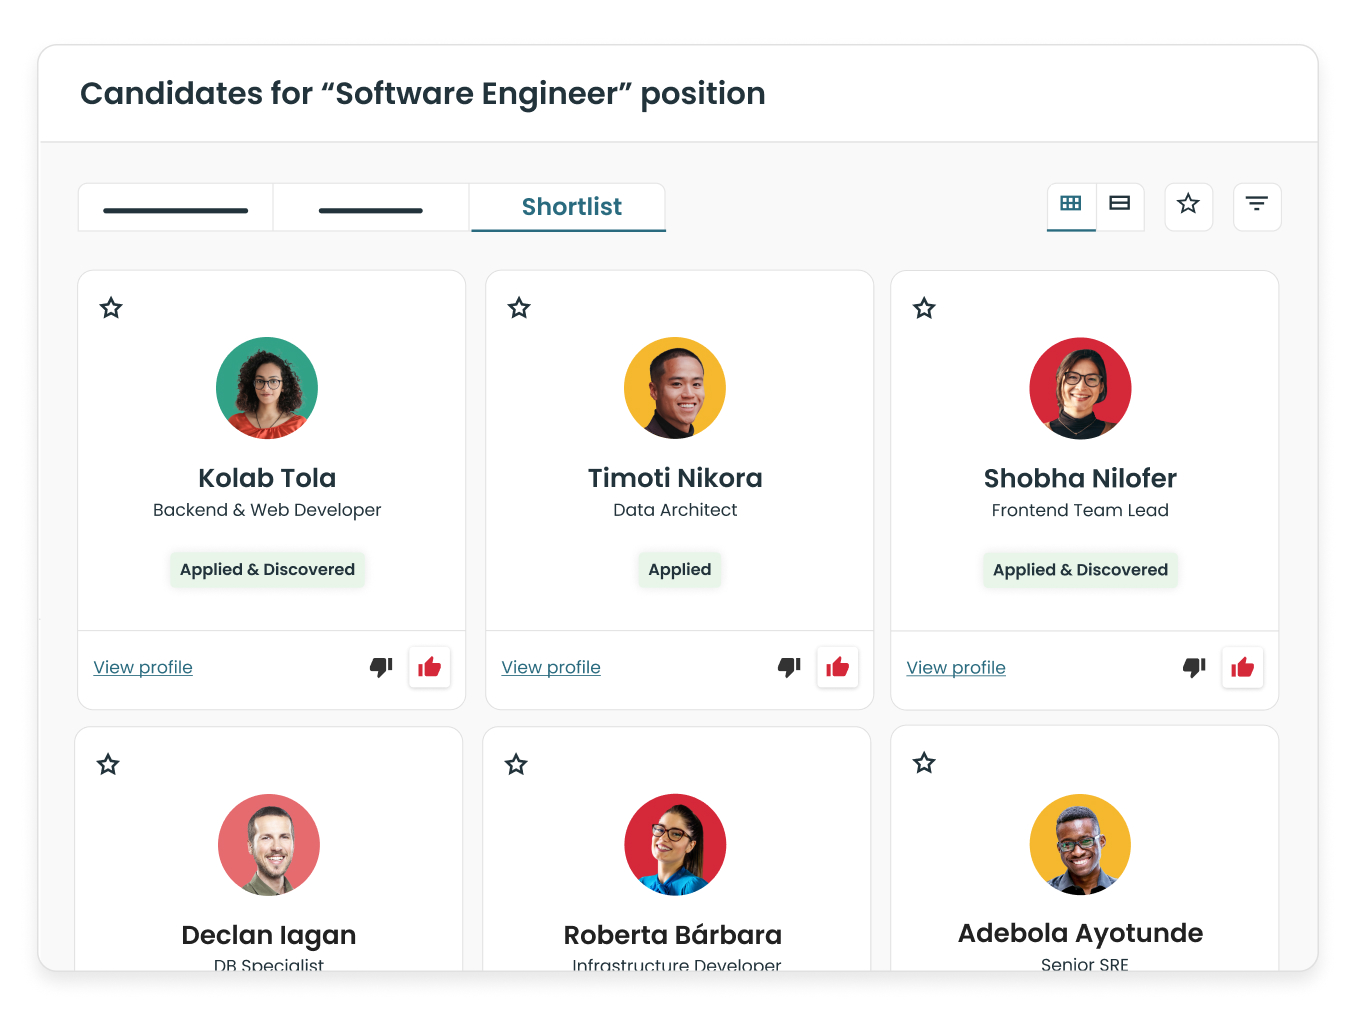
Task: Open View profile for Timoti Nikora
Action: pos(551,667)
